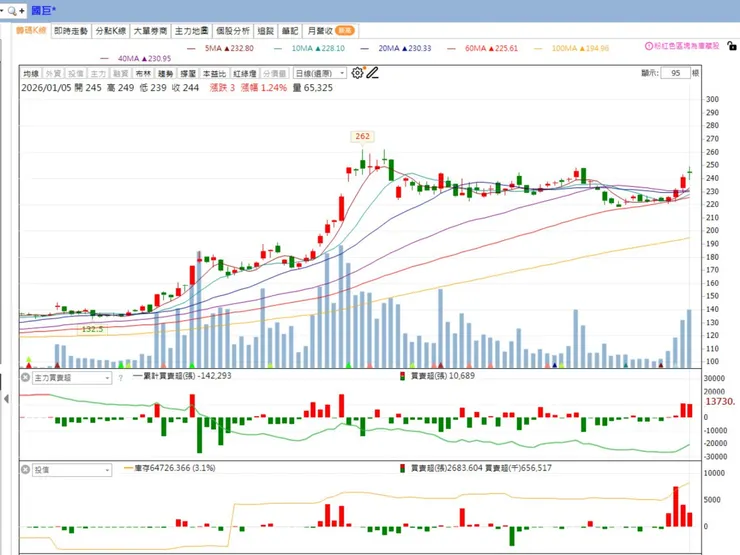Switch to the 即時走勢 tab
Image resolution: width=740 pixels, height=555 pixels.
[71, 31]
